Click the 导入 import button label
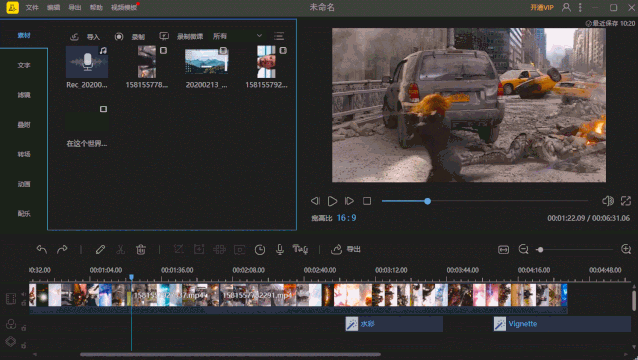The height and width of the screenshot is (360, 638). point(93,37)
